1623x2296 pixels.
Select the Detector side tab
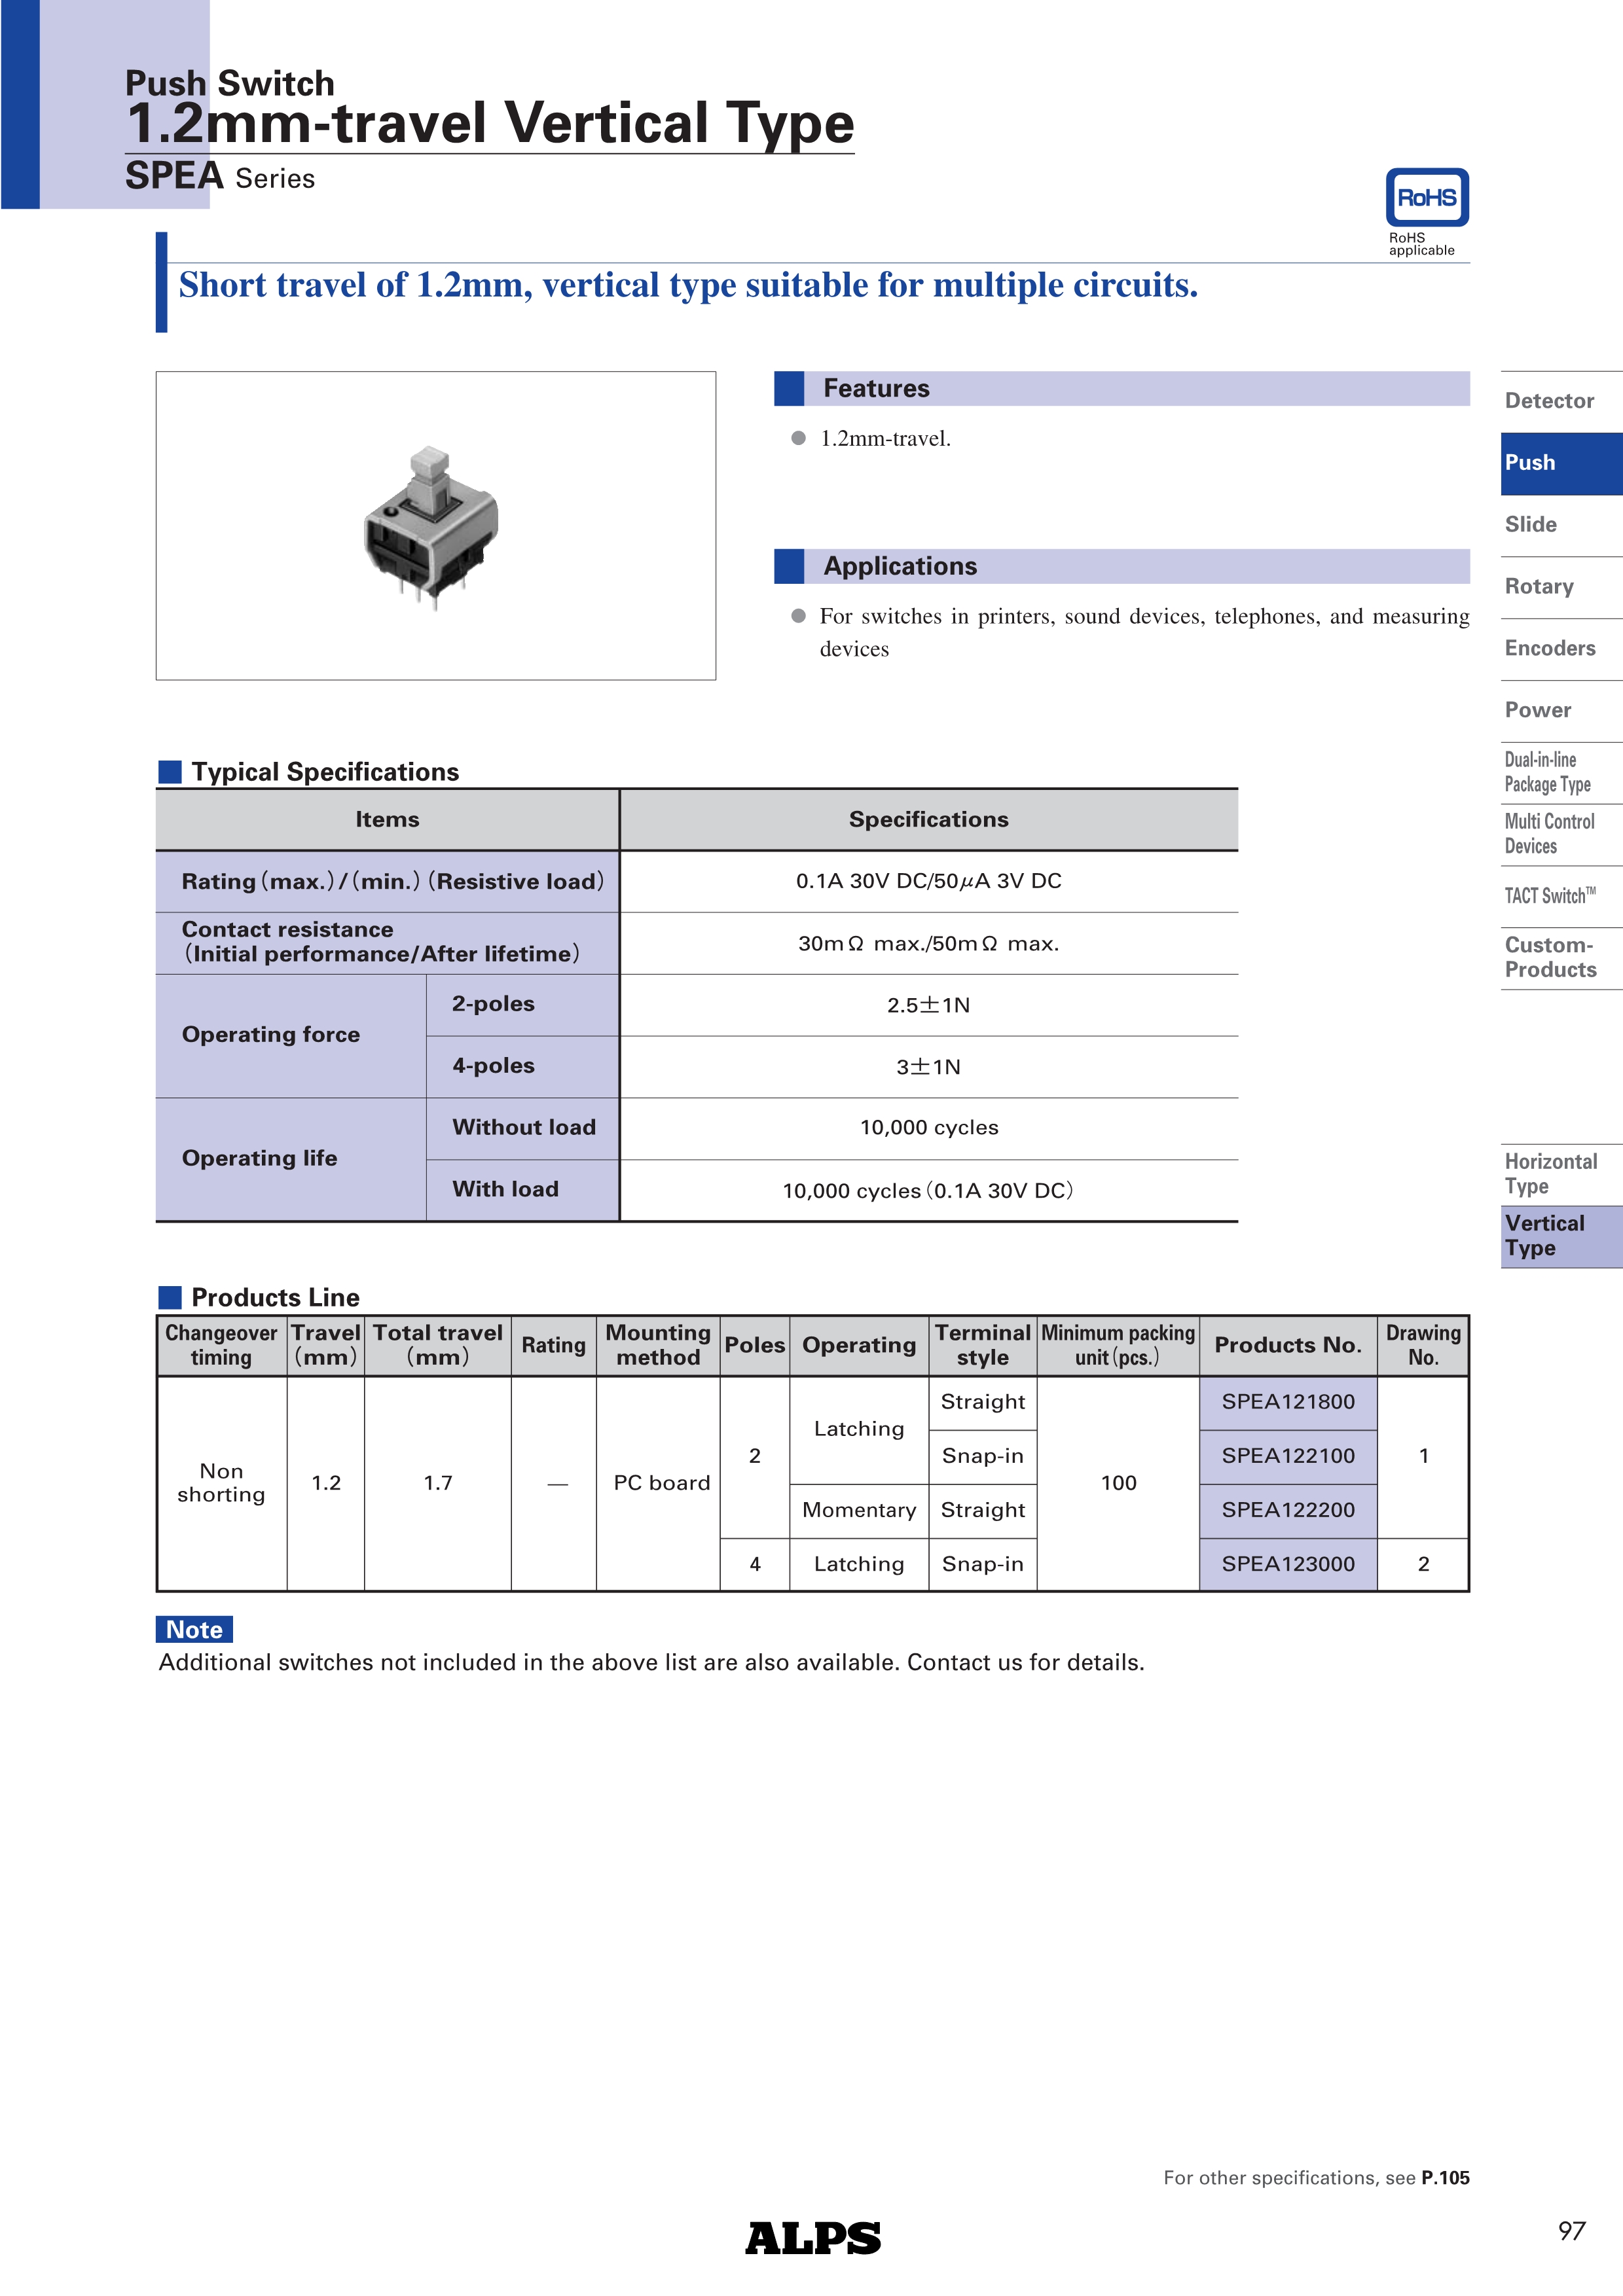coord(1549,401)
